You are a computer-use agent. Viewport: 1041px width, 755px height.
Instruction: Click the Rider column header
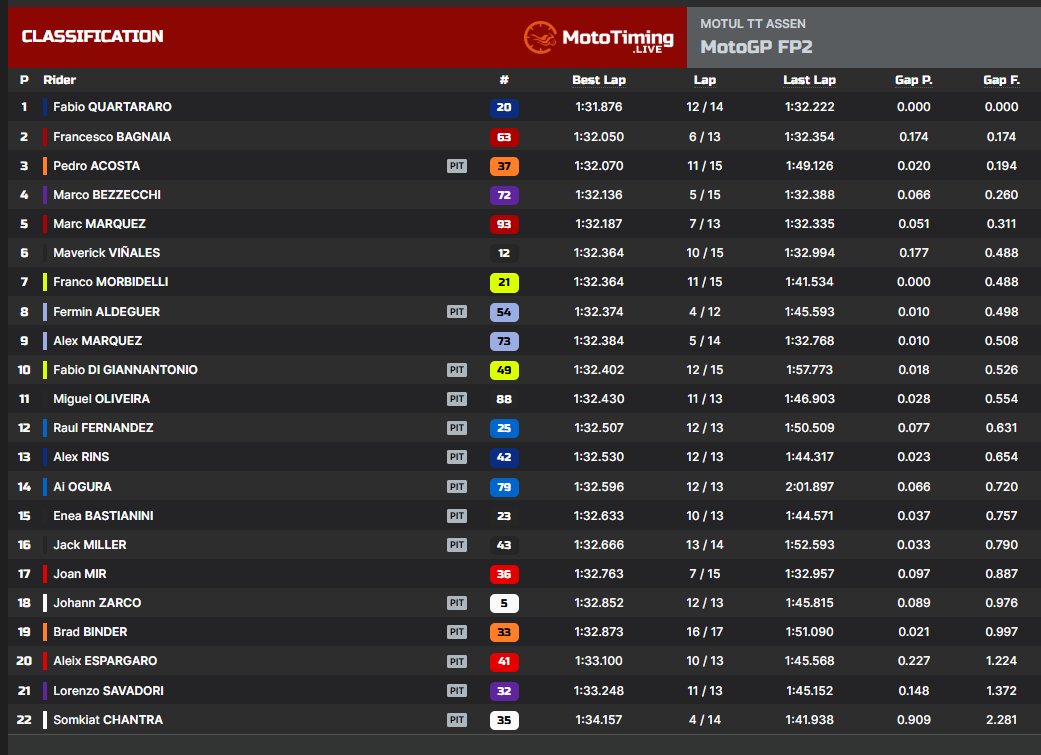pyautogui.click(x=60, y=80)
